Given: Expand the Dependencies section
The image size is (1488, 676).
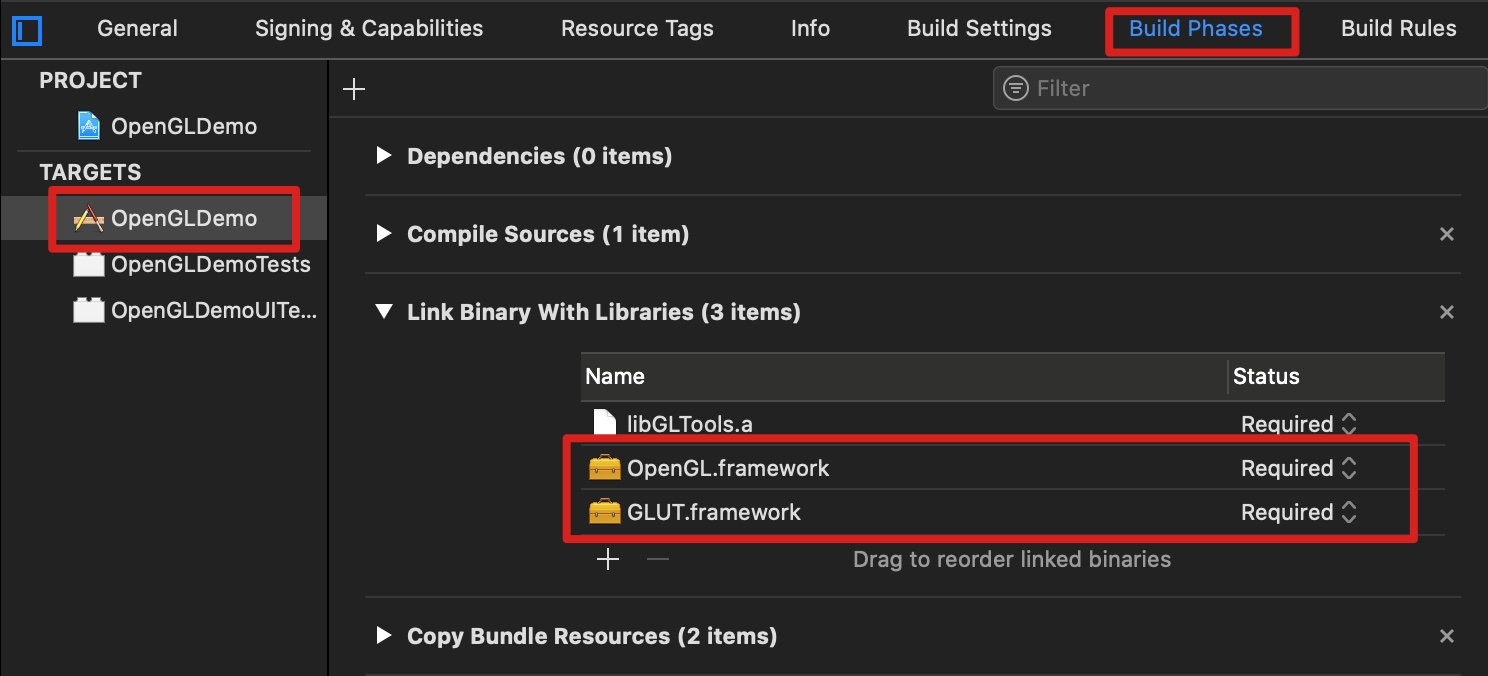Looking at the screenshot, I should (x=382, y=156).
